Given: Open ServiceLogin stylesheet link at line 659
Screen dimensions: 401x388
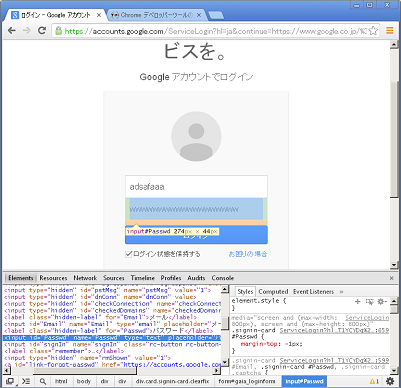Looking at the screenshot, I should [x=334, y=330].
